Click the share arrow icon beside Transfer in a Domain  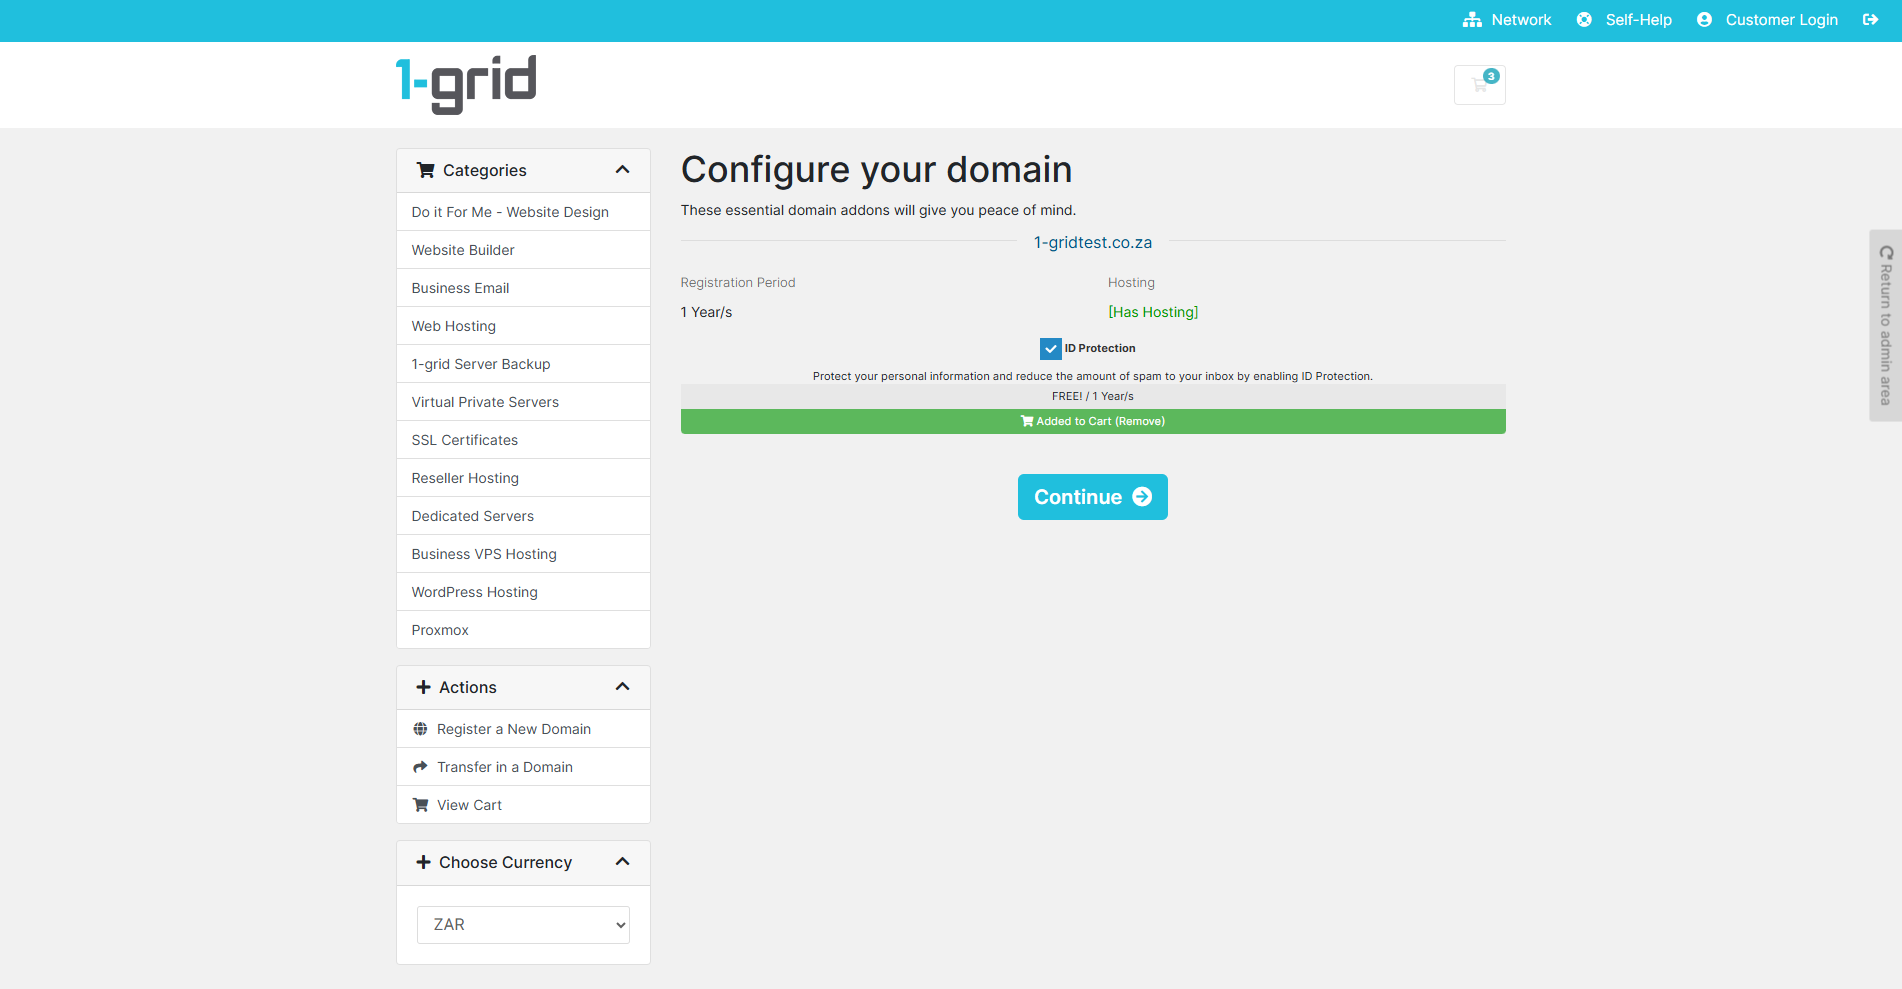pos(420,767)
